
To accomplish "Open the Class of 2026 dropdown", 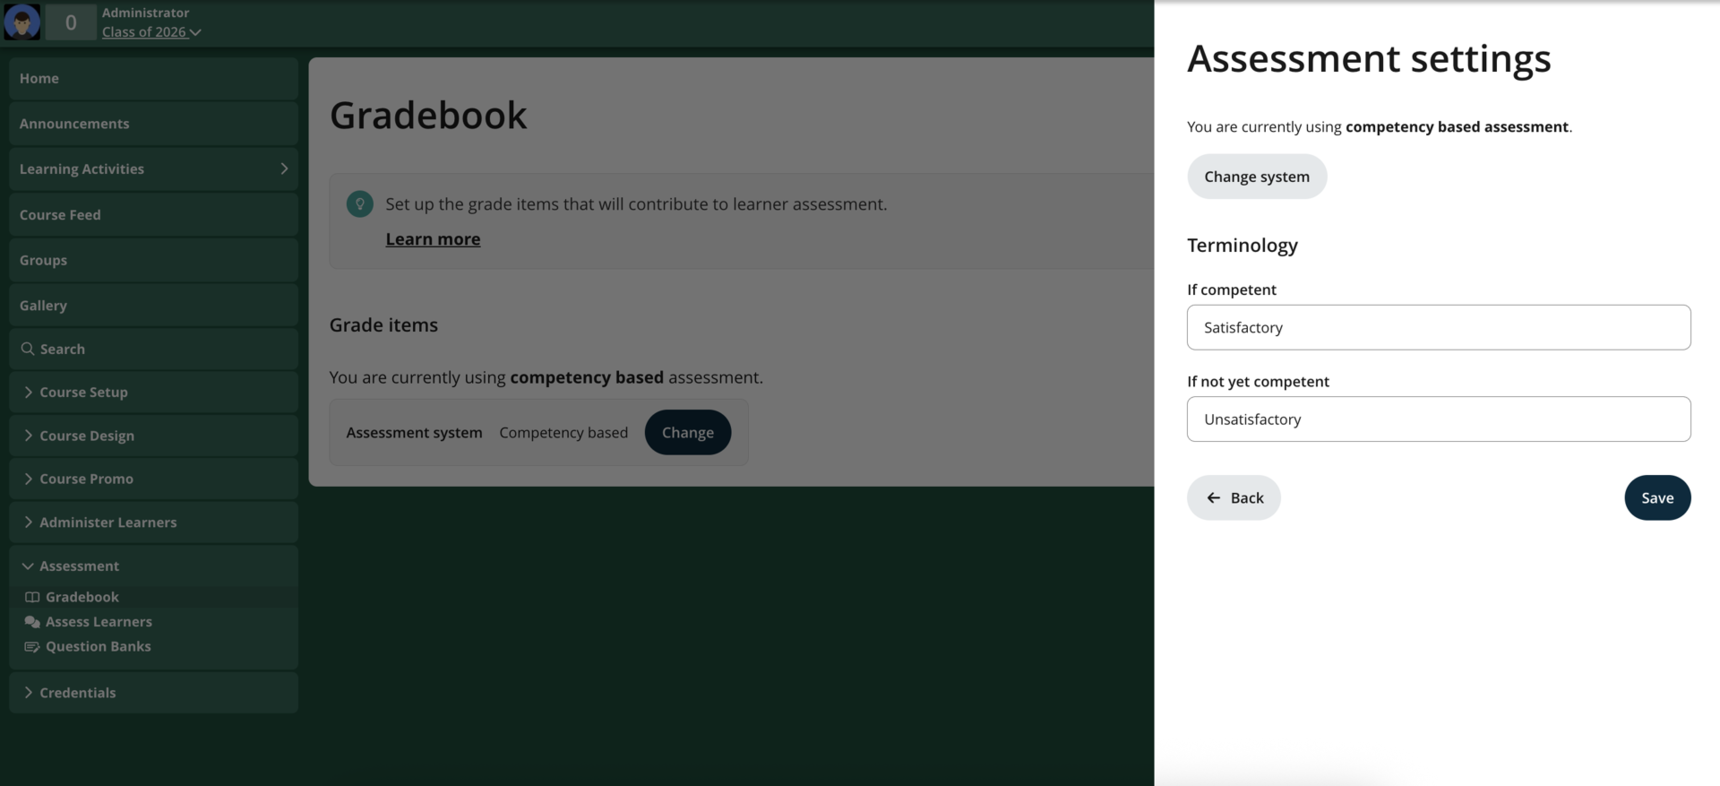I will 151,32.
